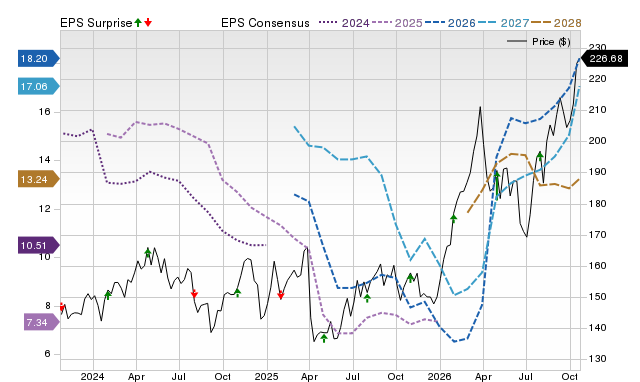Click the 2025 x-axis year label

(x=266, y=376)
